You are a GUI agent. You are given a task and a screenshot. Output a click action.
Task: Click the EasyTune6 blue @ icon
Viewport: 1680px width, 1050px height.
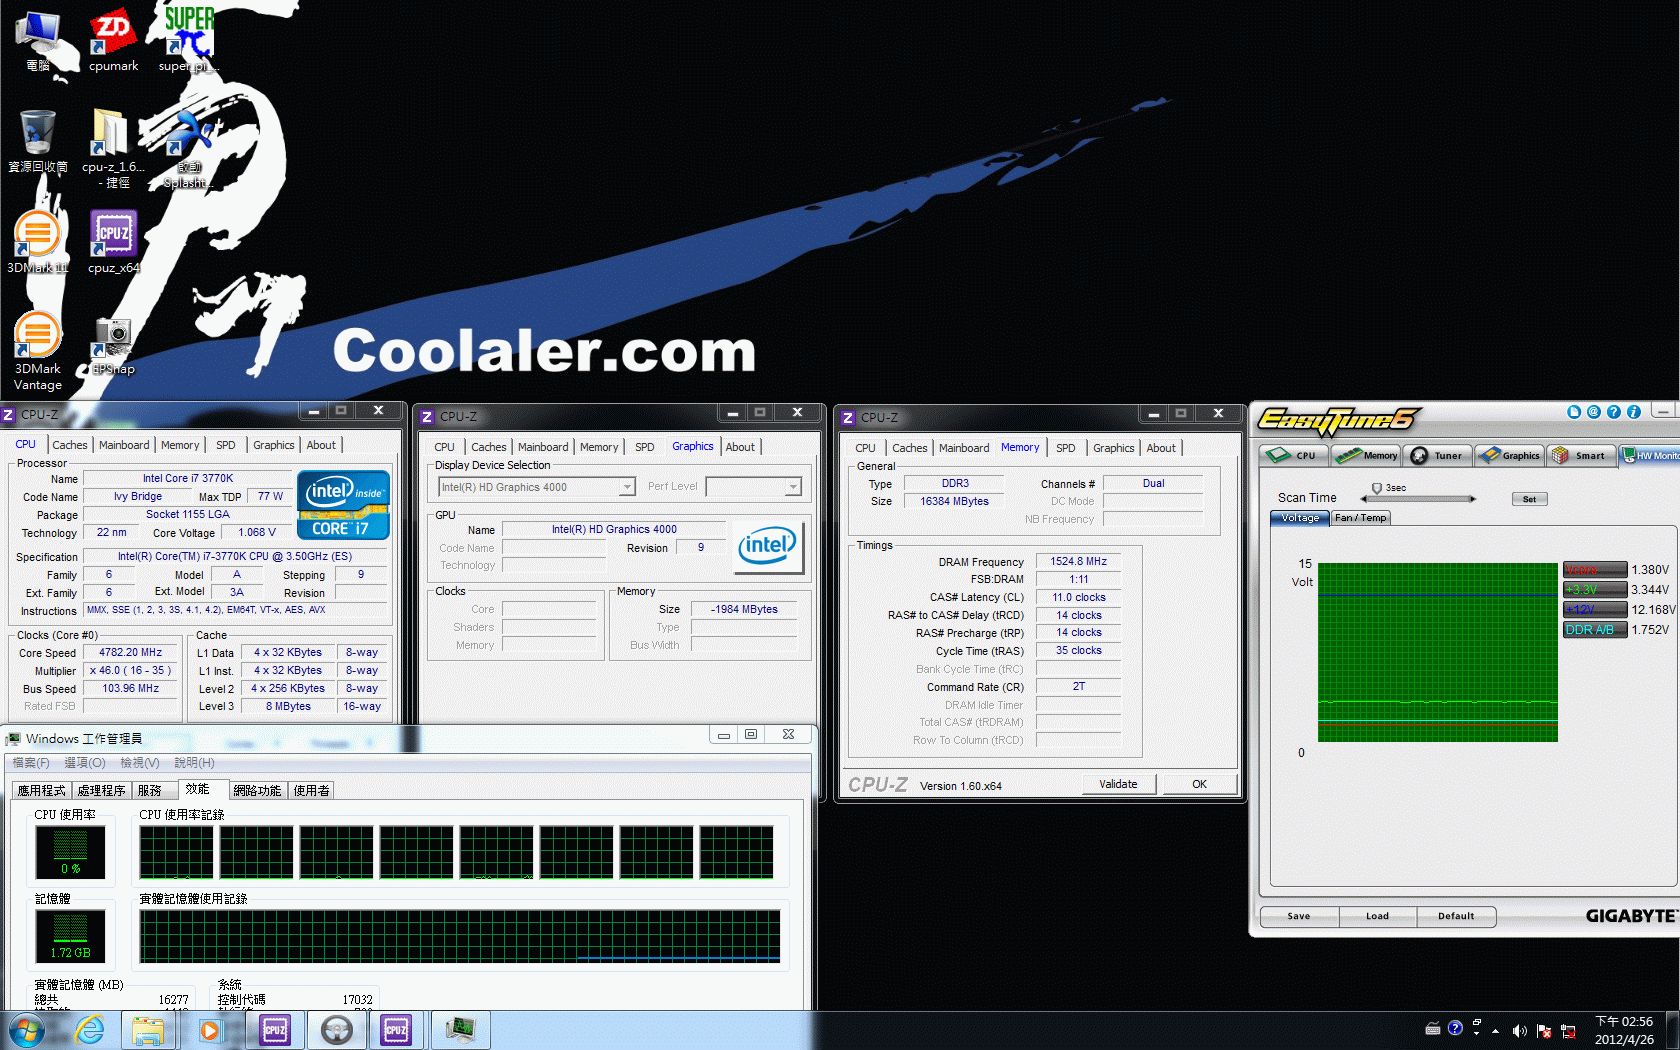coord(1594,412)
